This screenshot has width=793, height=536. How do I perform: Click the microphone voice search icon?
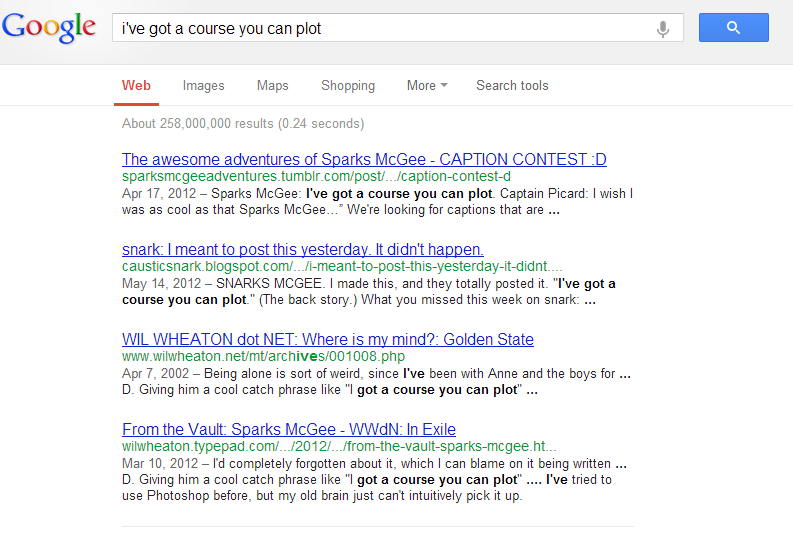click(x=663, y=29)
